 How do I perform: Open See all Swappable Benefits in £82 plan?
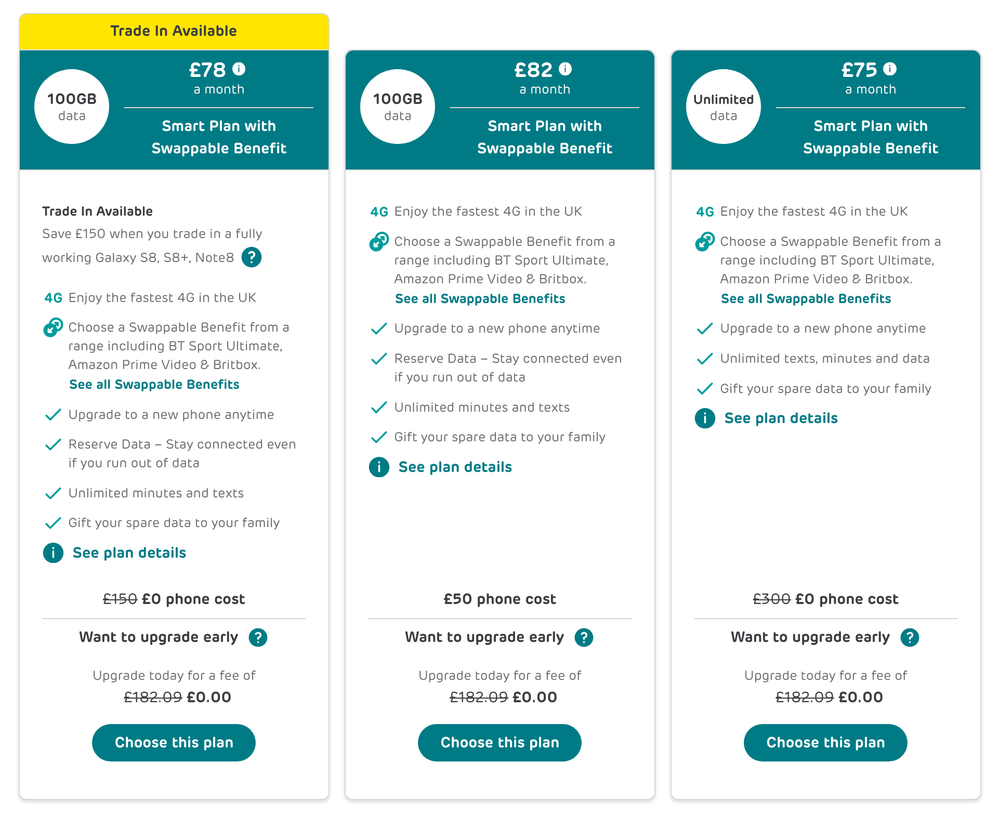point(480,298)
